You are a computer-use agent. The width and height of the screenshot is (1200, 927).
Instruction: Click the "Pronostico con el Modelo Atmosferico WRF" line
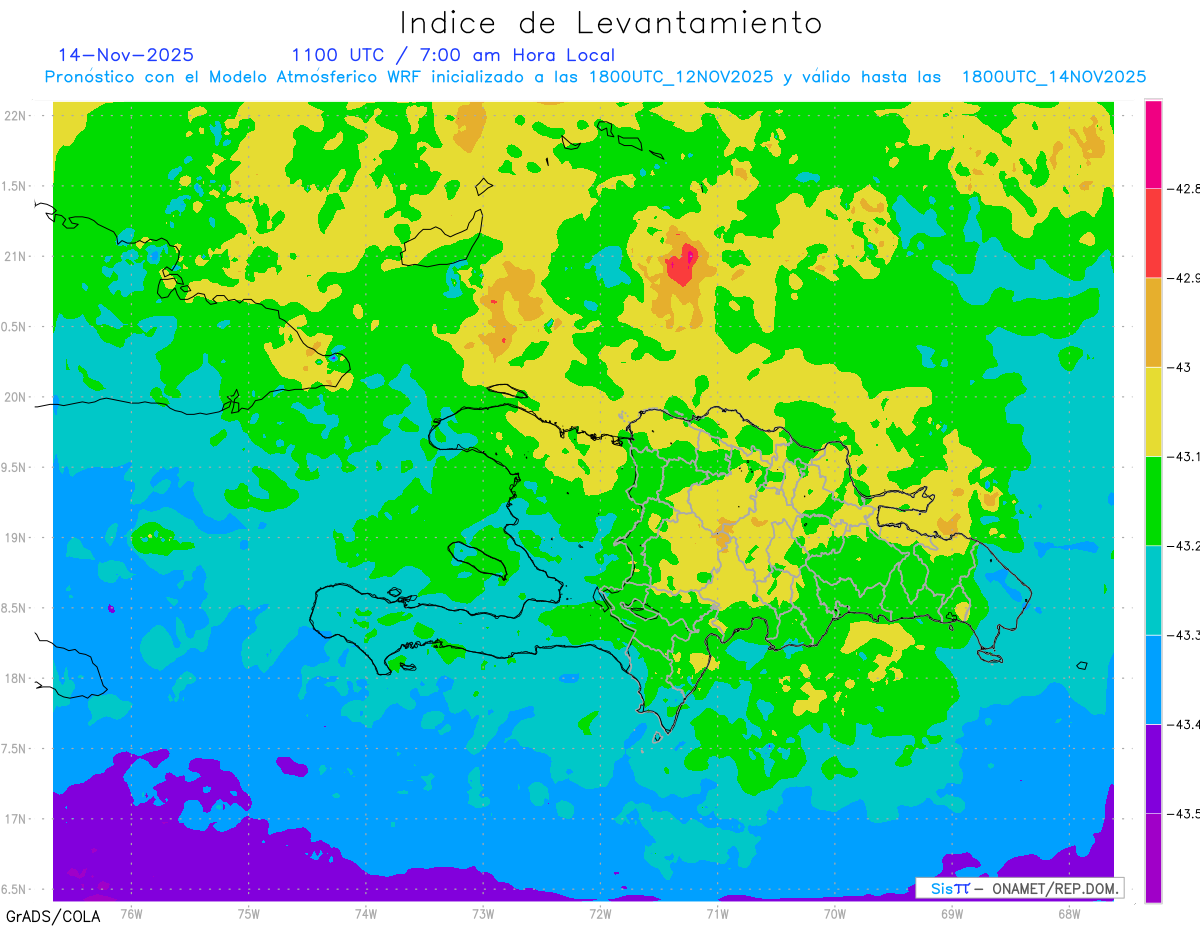595,77
